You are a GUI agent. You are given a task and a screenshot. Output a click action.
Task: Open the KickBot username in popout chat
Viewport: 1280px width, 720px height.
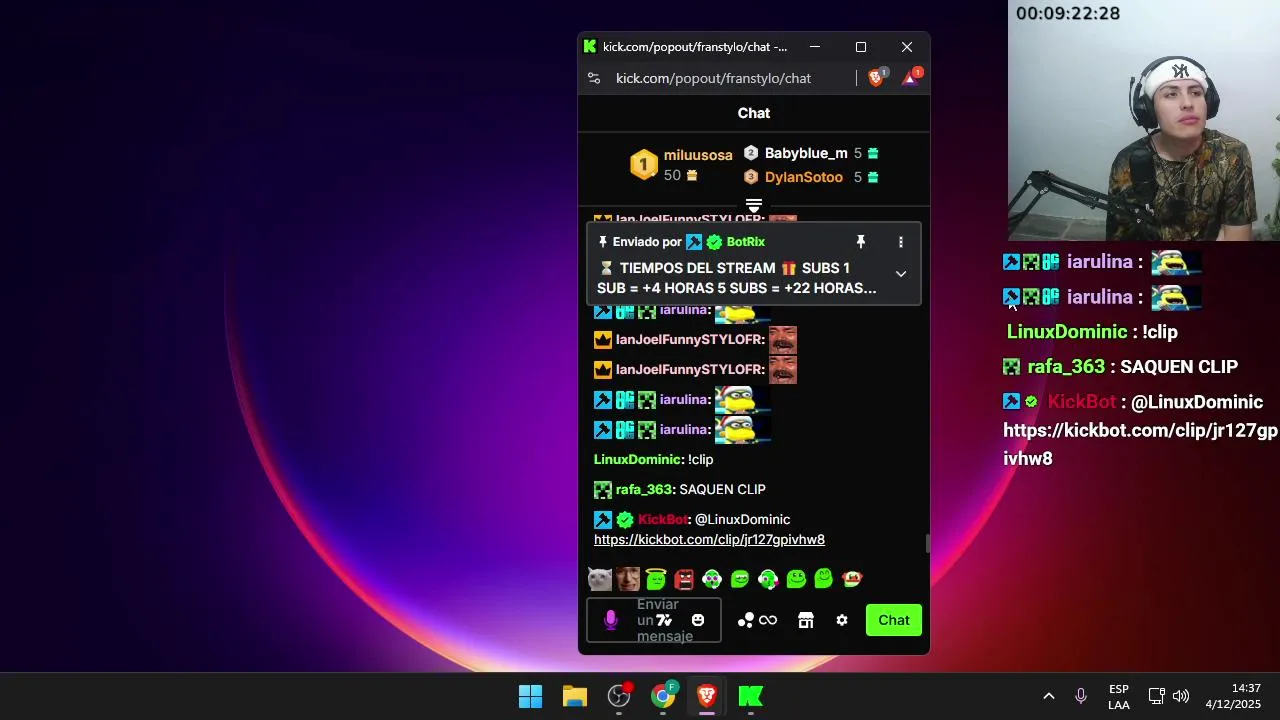click(663, 519)
